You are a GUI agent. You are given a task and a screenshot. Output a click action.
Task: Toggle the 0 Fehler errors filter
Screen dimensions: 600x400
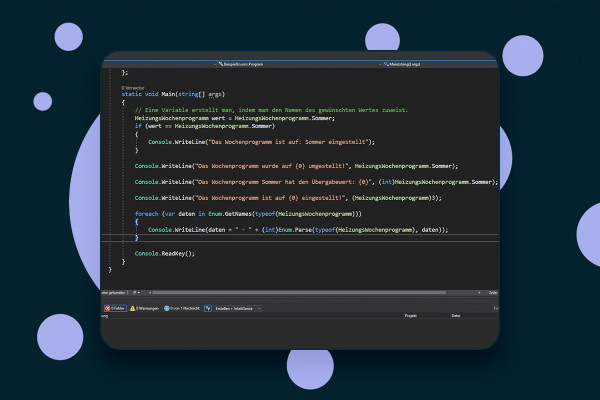click(x=115, y=308)
